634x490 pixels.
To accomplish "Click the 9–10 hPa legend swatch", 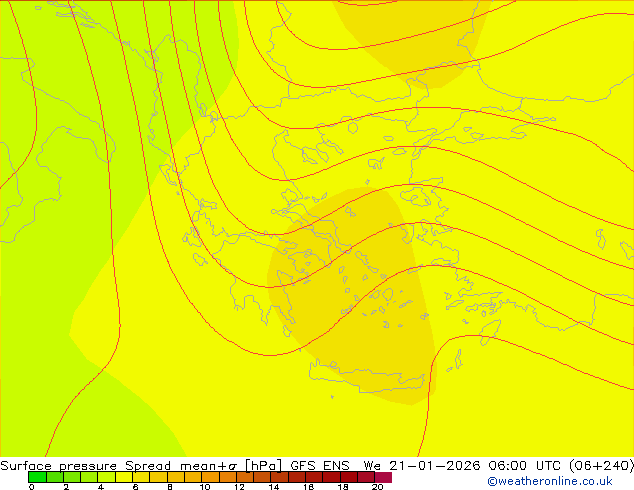I will pos(193,477).
